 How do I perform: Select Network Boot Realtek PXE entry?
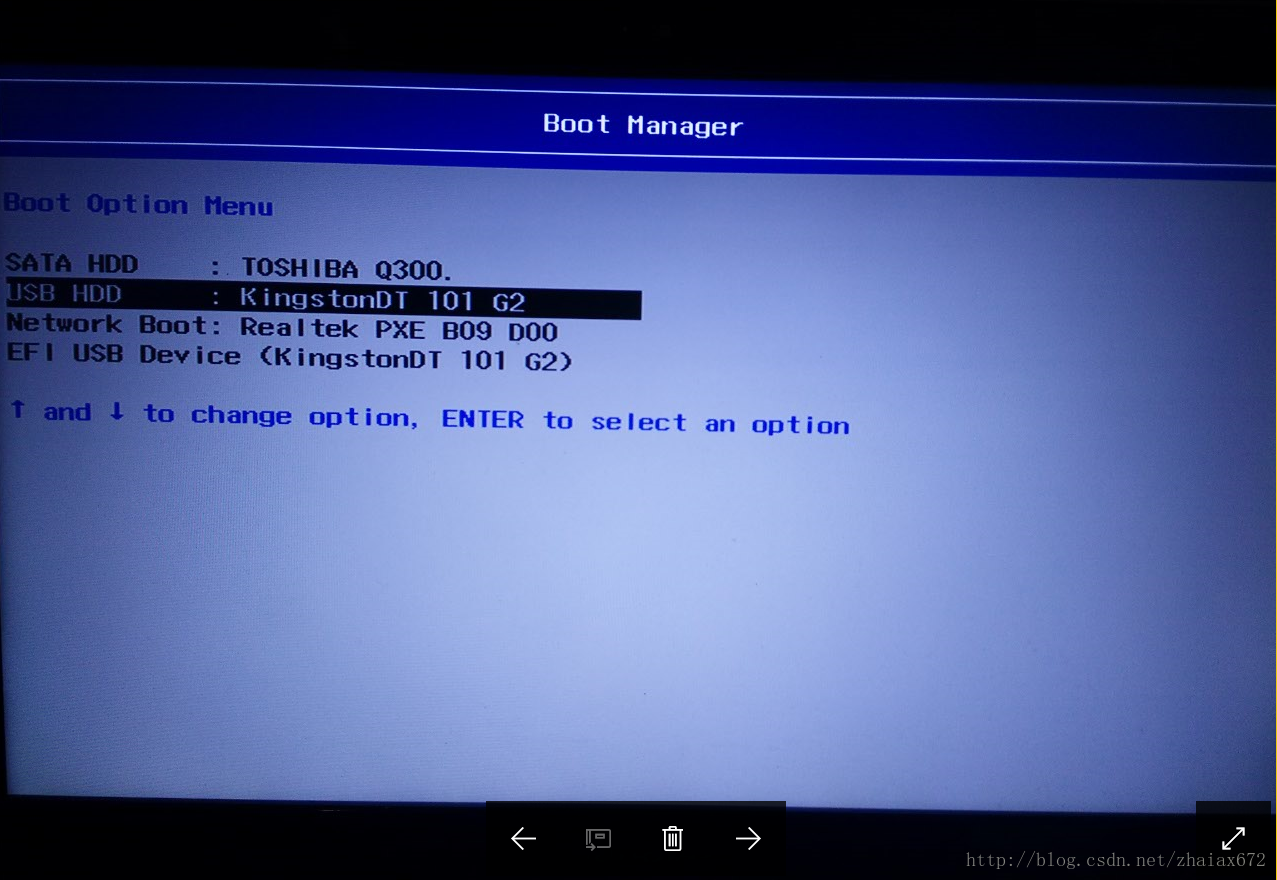coord(282,328)
